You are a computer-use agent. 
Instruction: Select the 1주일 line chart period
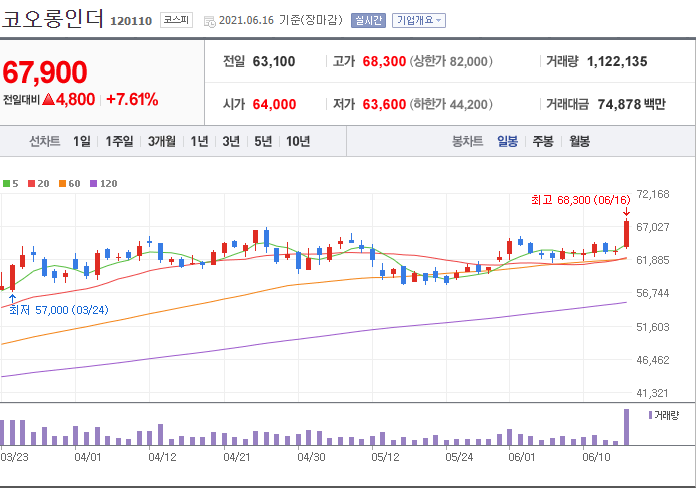(119, 142)
